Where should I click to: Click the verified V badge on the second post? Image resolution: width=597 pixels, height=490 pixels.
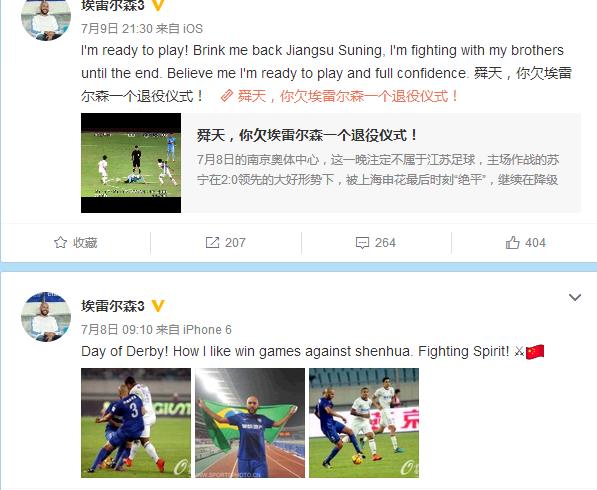point(158,306)
